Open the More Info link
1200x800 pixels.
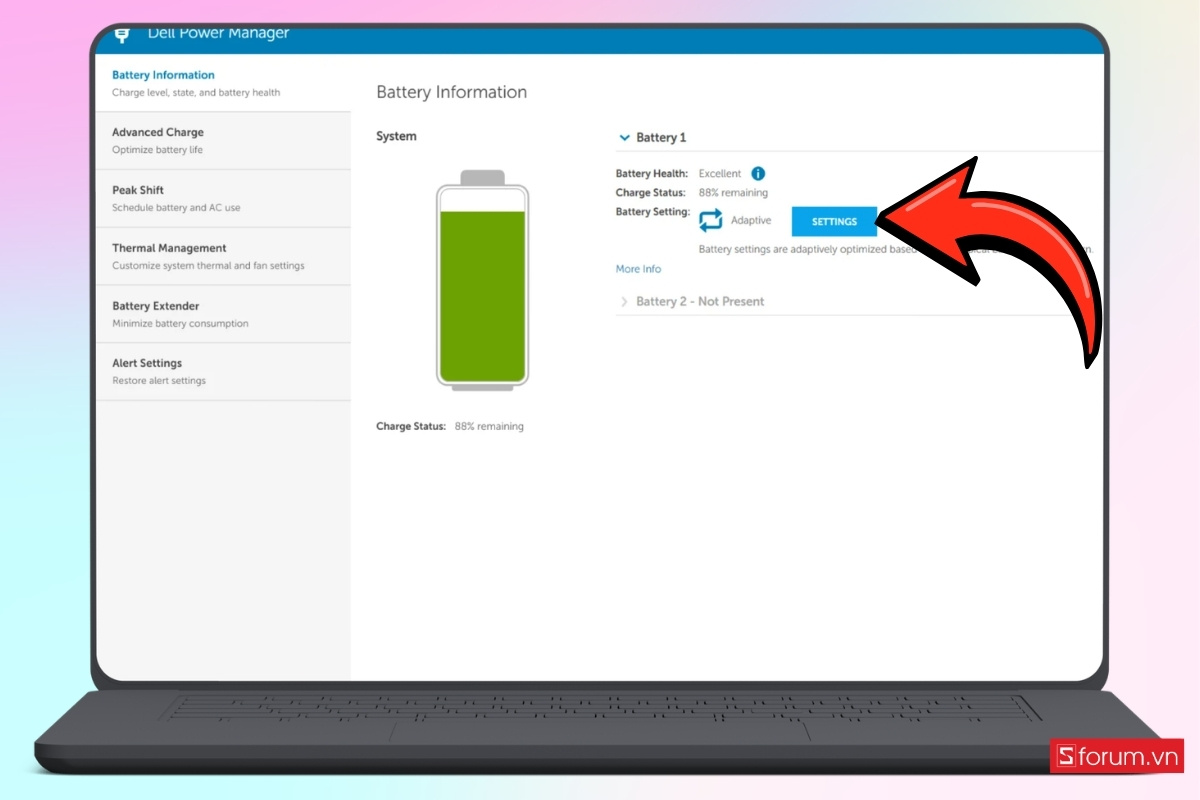point(638,269)
